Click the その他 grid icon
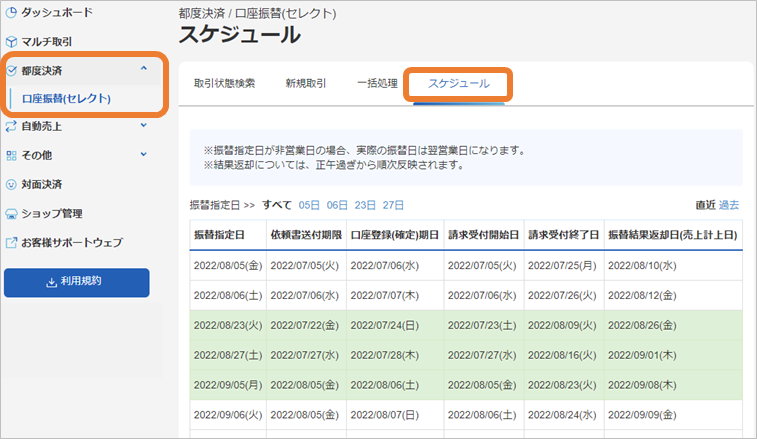The image size is (757, 439). point(11,156)
